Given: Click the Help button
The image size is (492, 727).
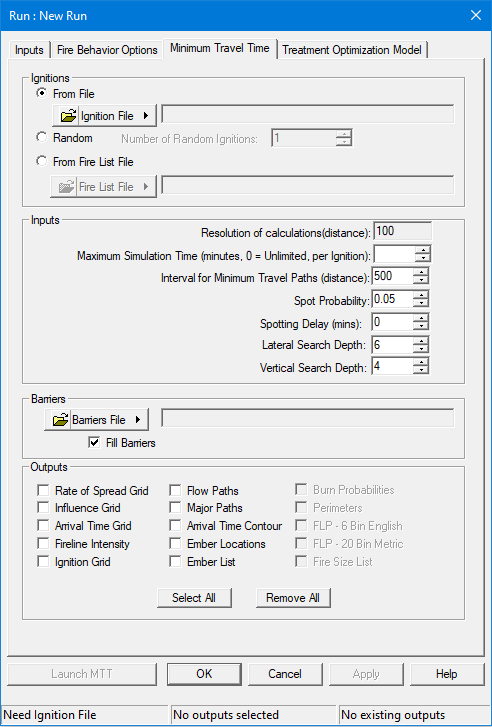Looking at the screenshot, I should (x=447, y=674).
